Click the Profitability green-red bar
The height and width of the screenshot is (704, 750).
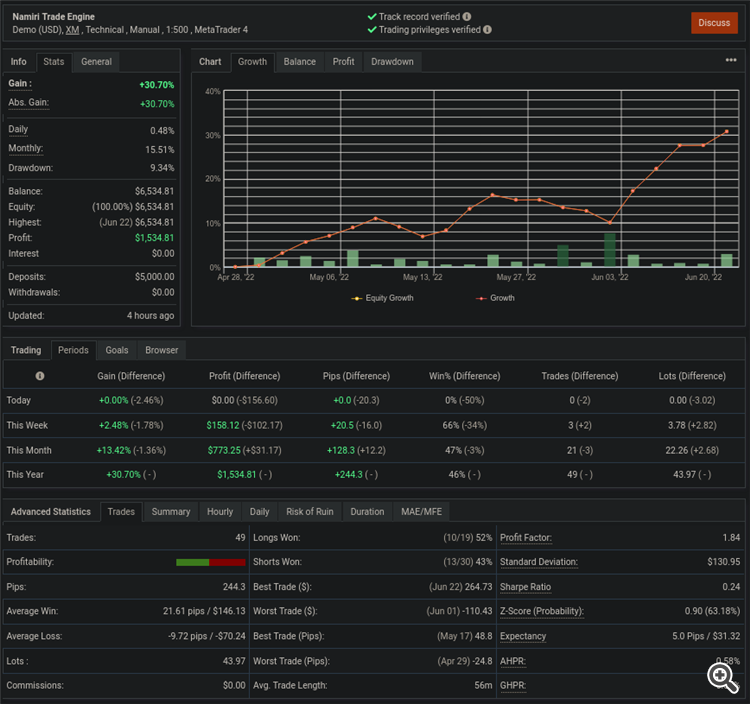coord(210,562)
